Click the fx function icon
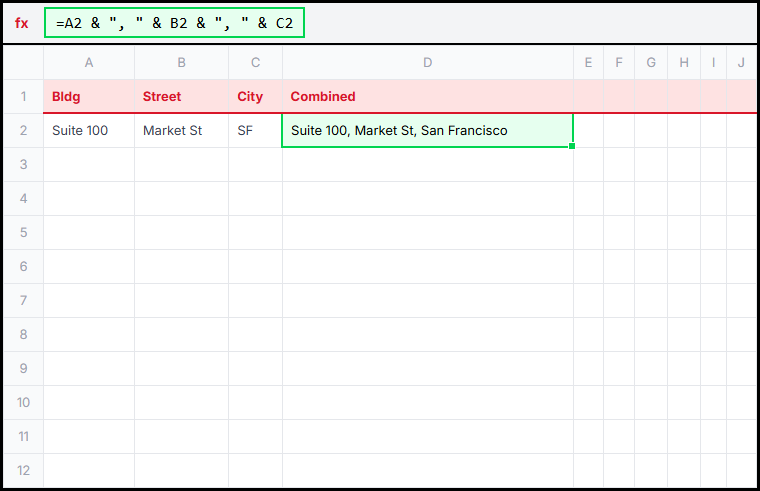 point(22,23)
